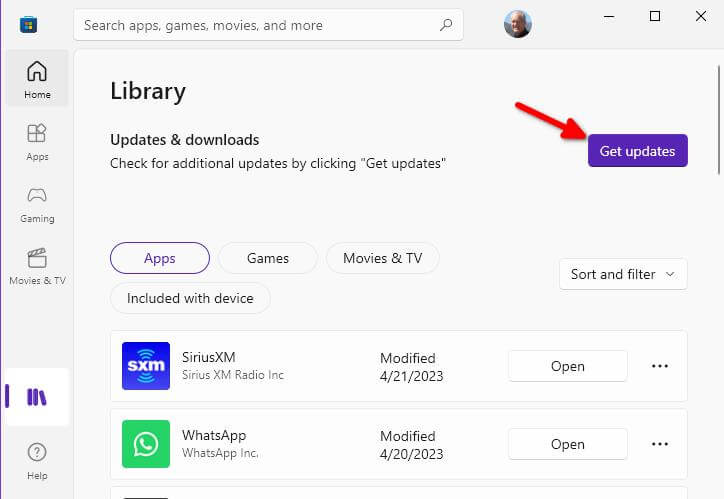Select the Games filter tab
This screenshot has height=499, width=724.
pyautogui.click(x=268, y=258)
